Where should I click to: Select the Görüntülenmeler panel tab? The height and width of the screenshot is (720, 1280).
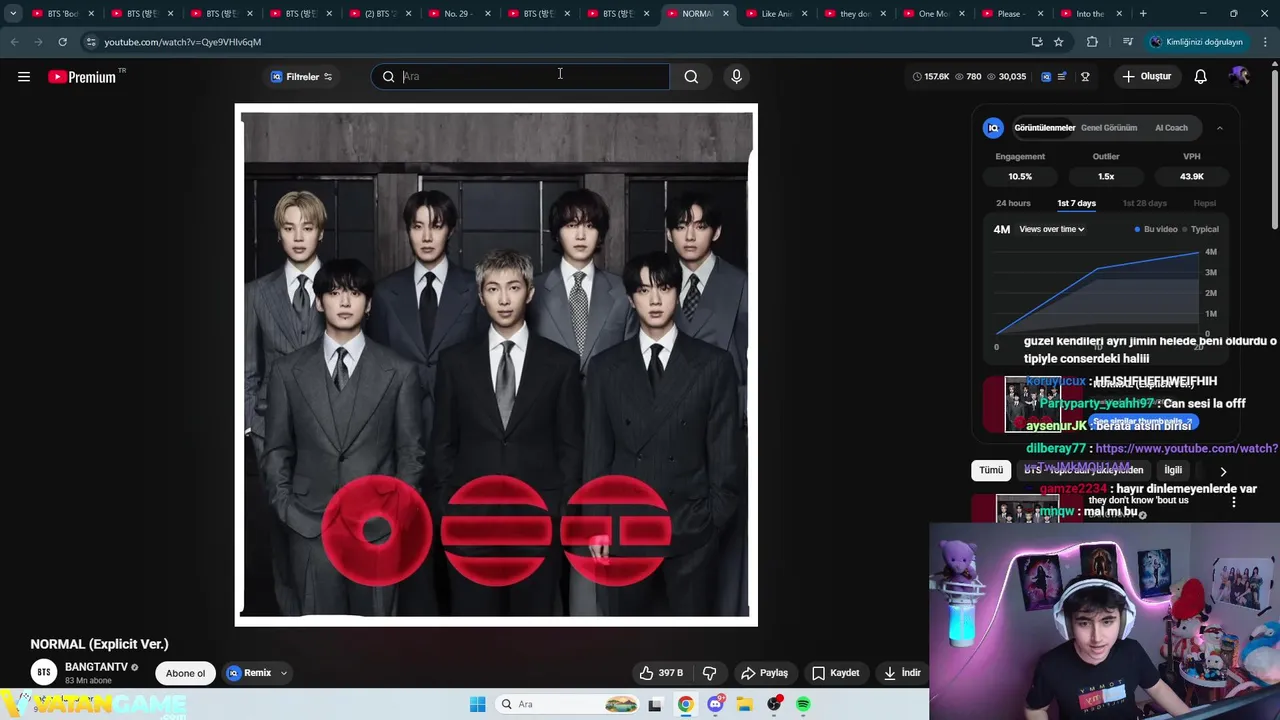1044,128
